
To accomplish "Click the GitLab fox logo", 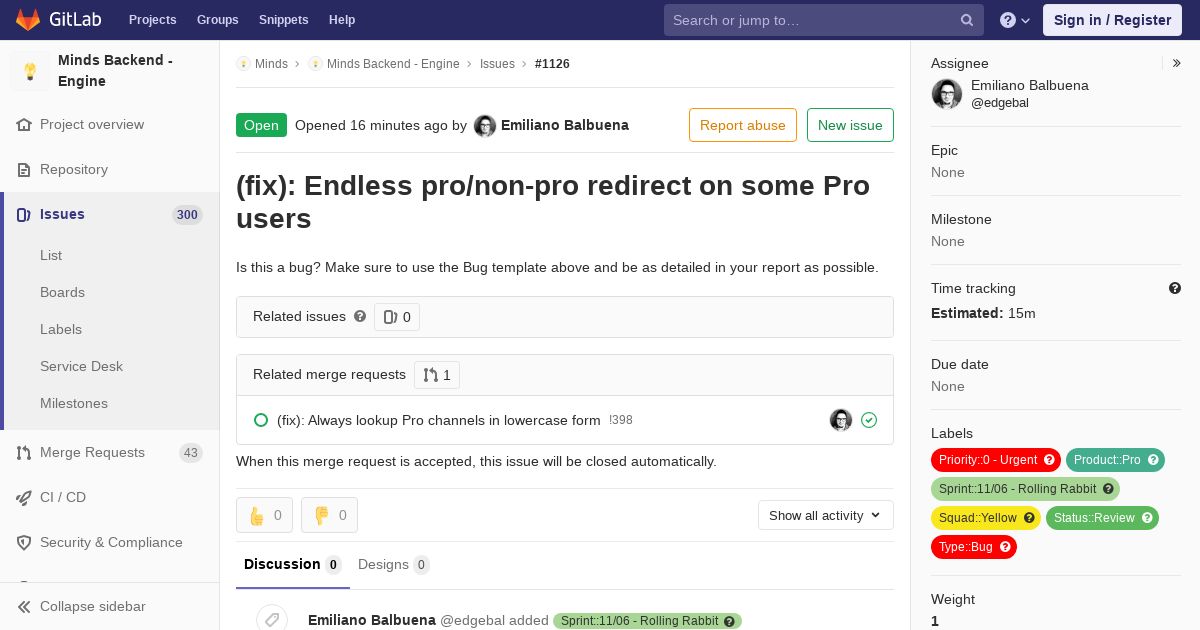I will coord(28,19).
